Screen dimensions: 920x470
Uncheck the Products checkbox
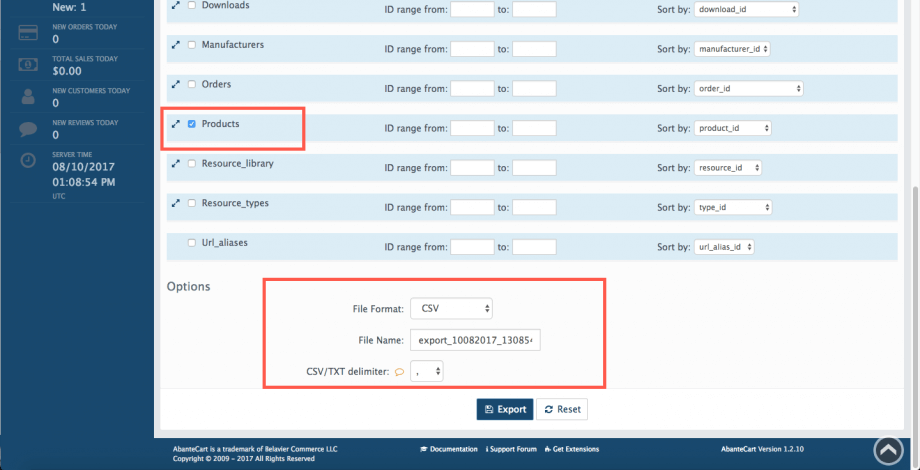(191, 124)
